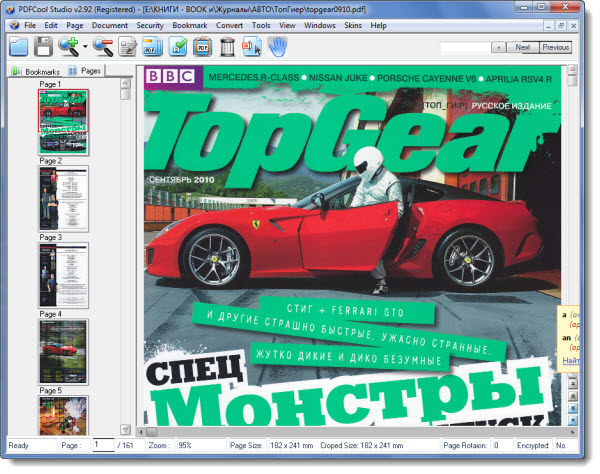Screen dimensions: 600x474
Task: Click the Open file folder icon
Action: point(19,46)
